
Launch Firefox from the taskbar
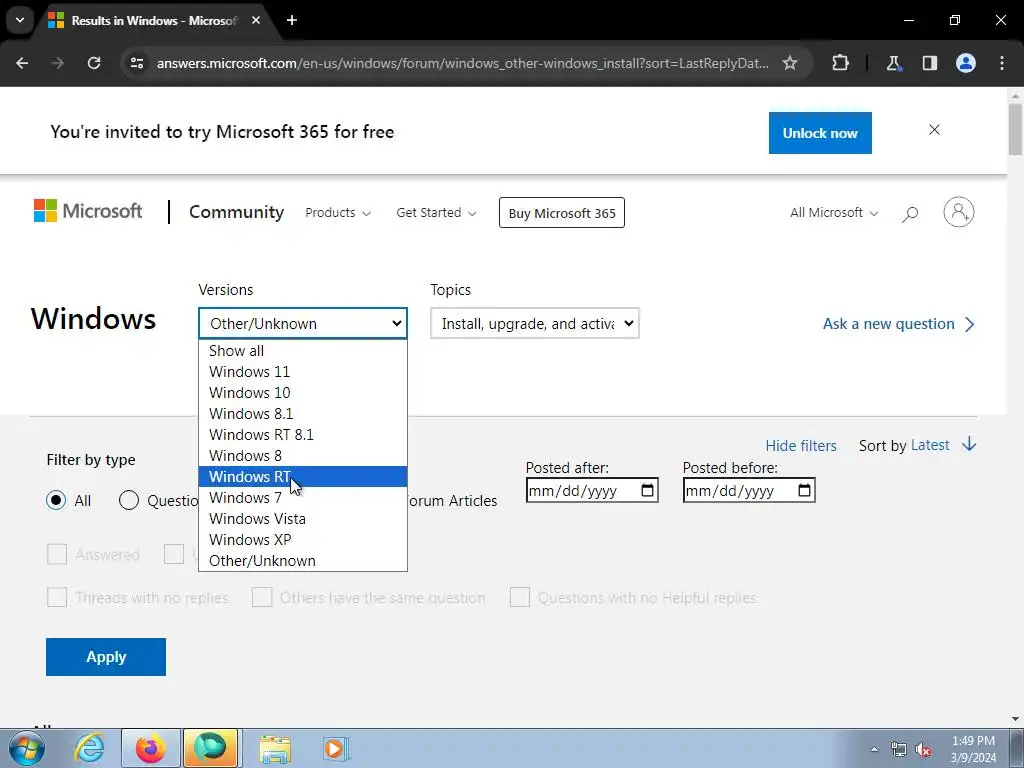pyautogui.click(x=150, y=748)
